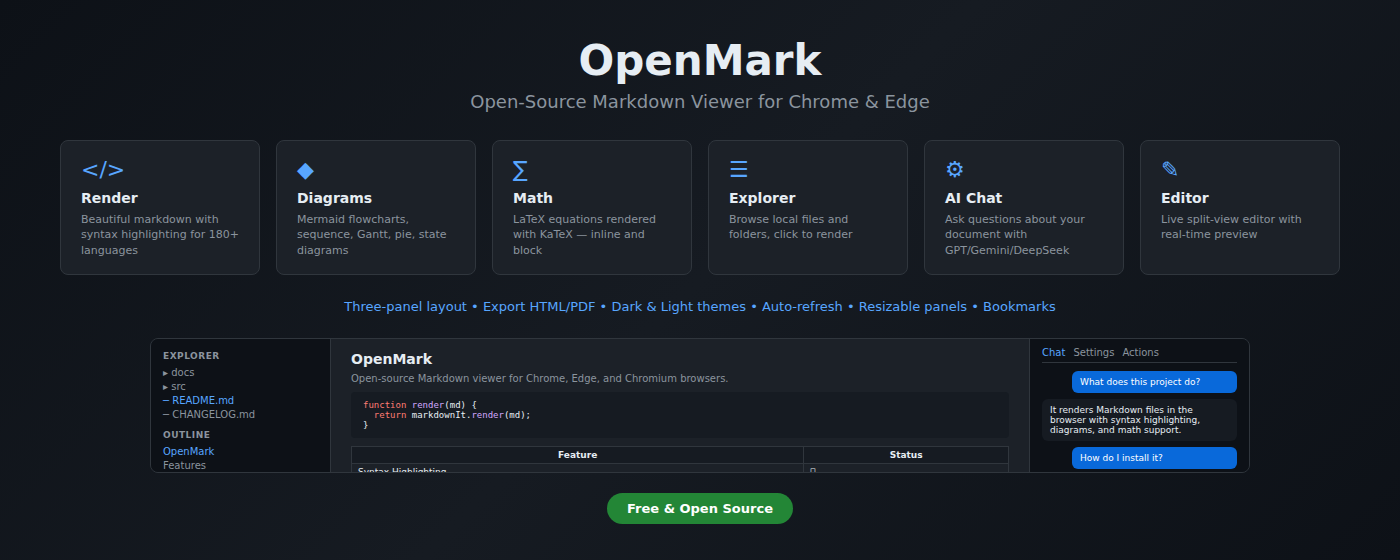Click the Render code brackets icon
The width and height of the screenshot is (1400, 560).
point(103,170)
